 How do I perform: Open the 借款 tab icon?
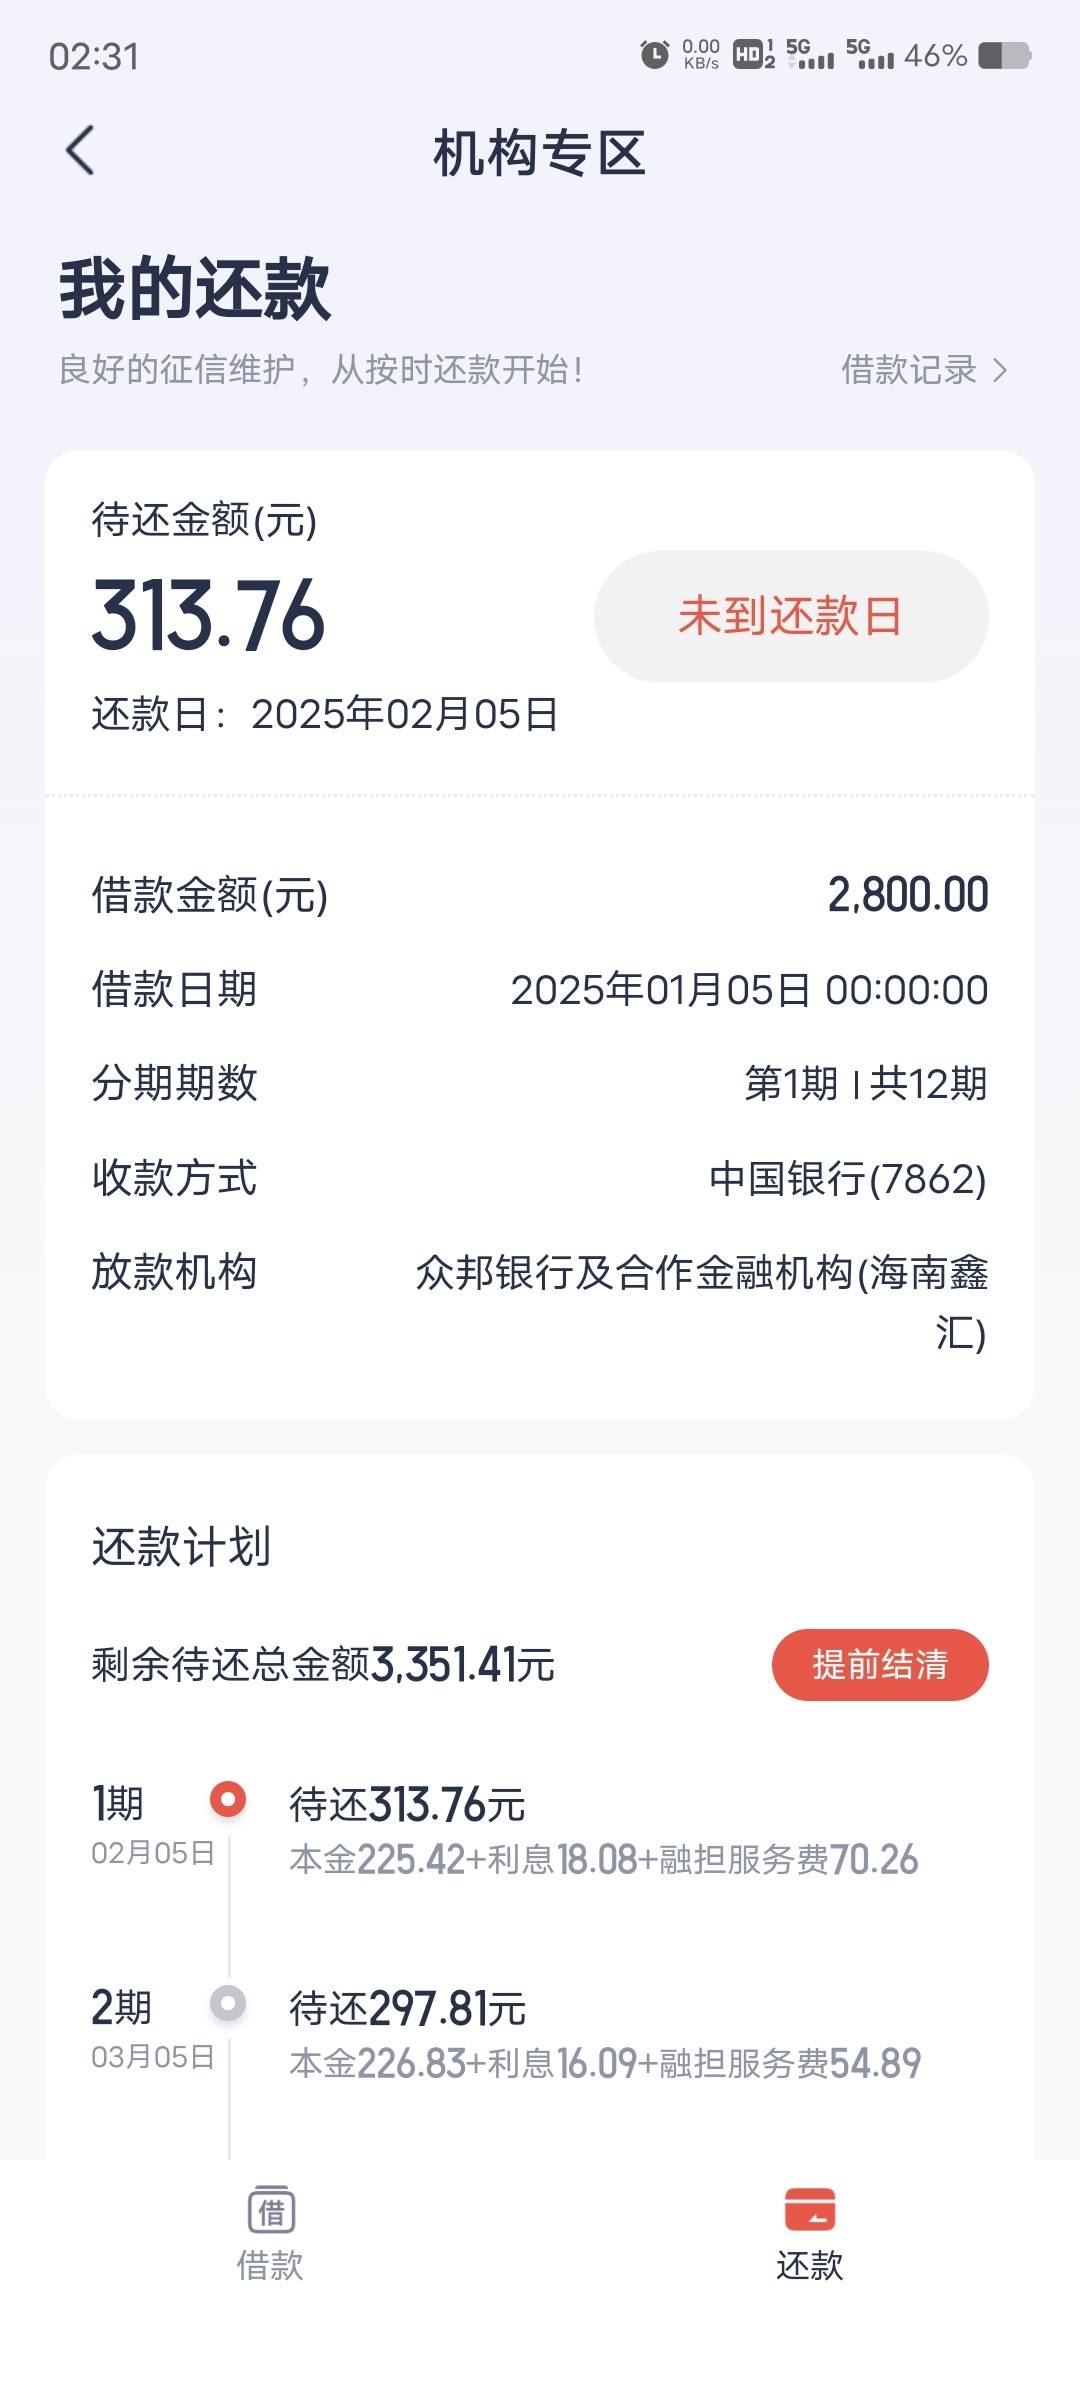[x=271, y=2209]
